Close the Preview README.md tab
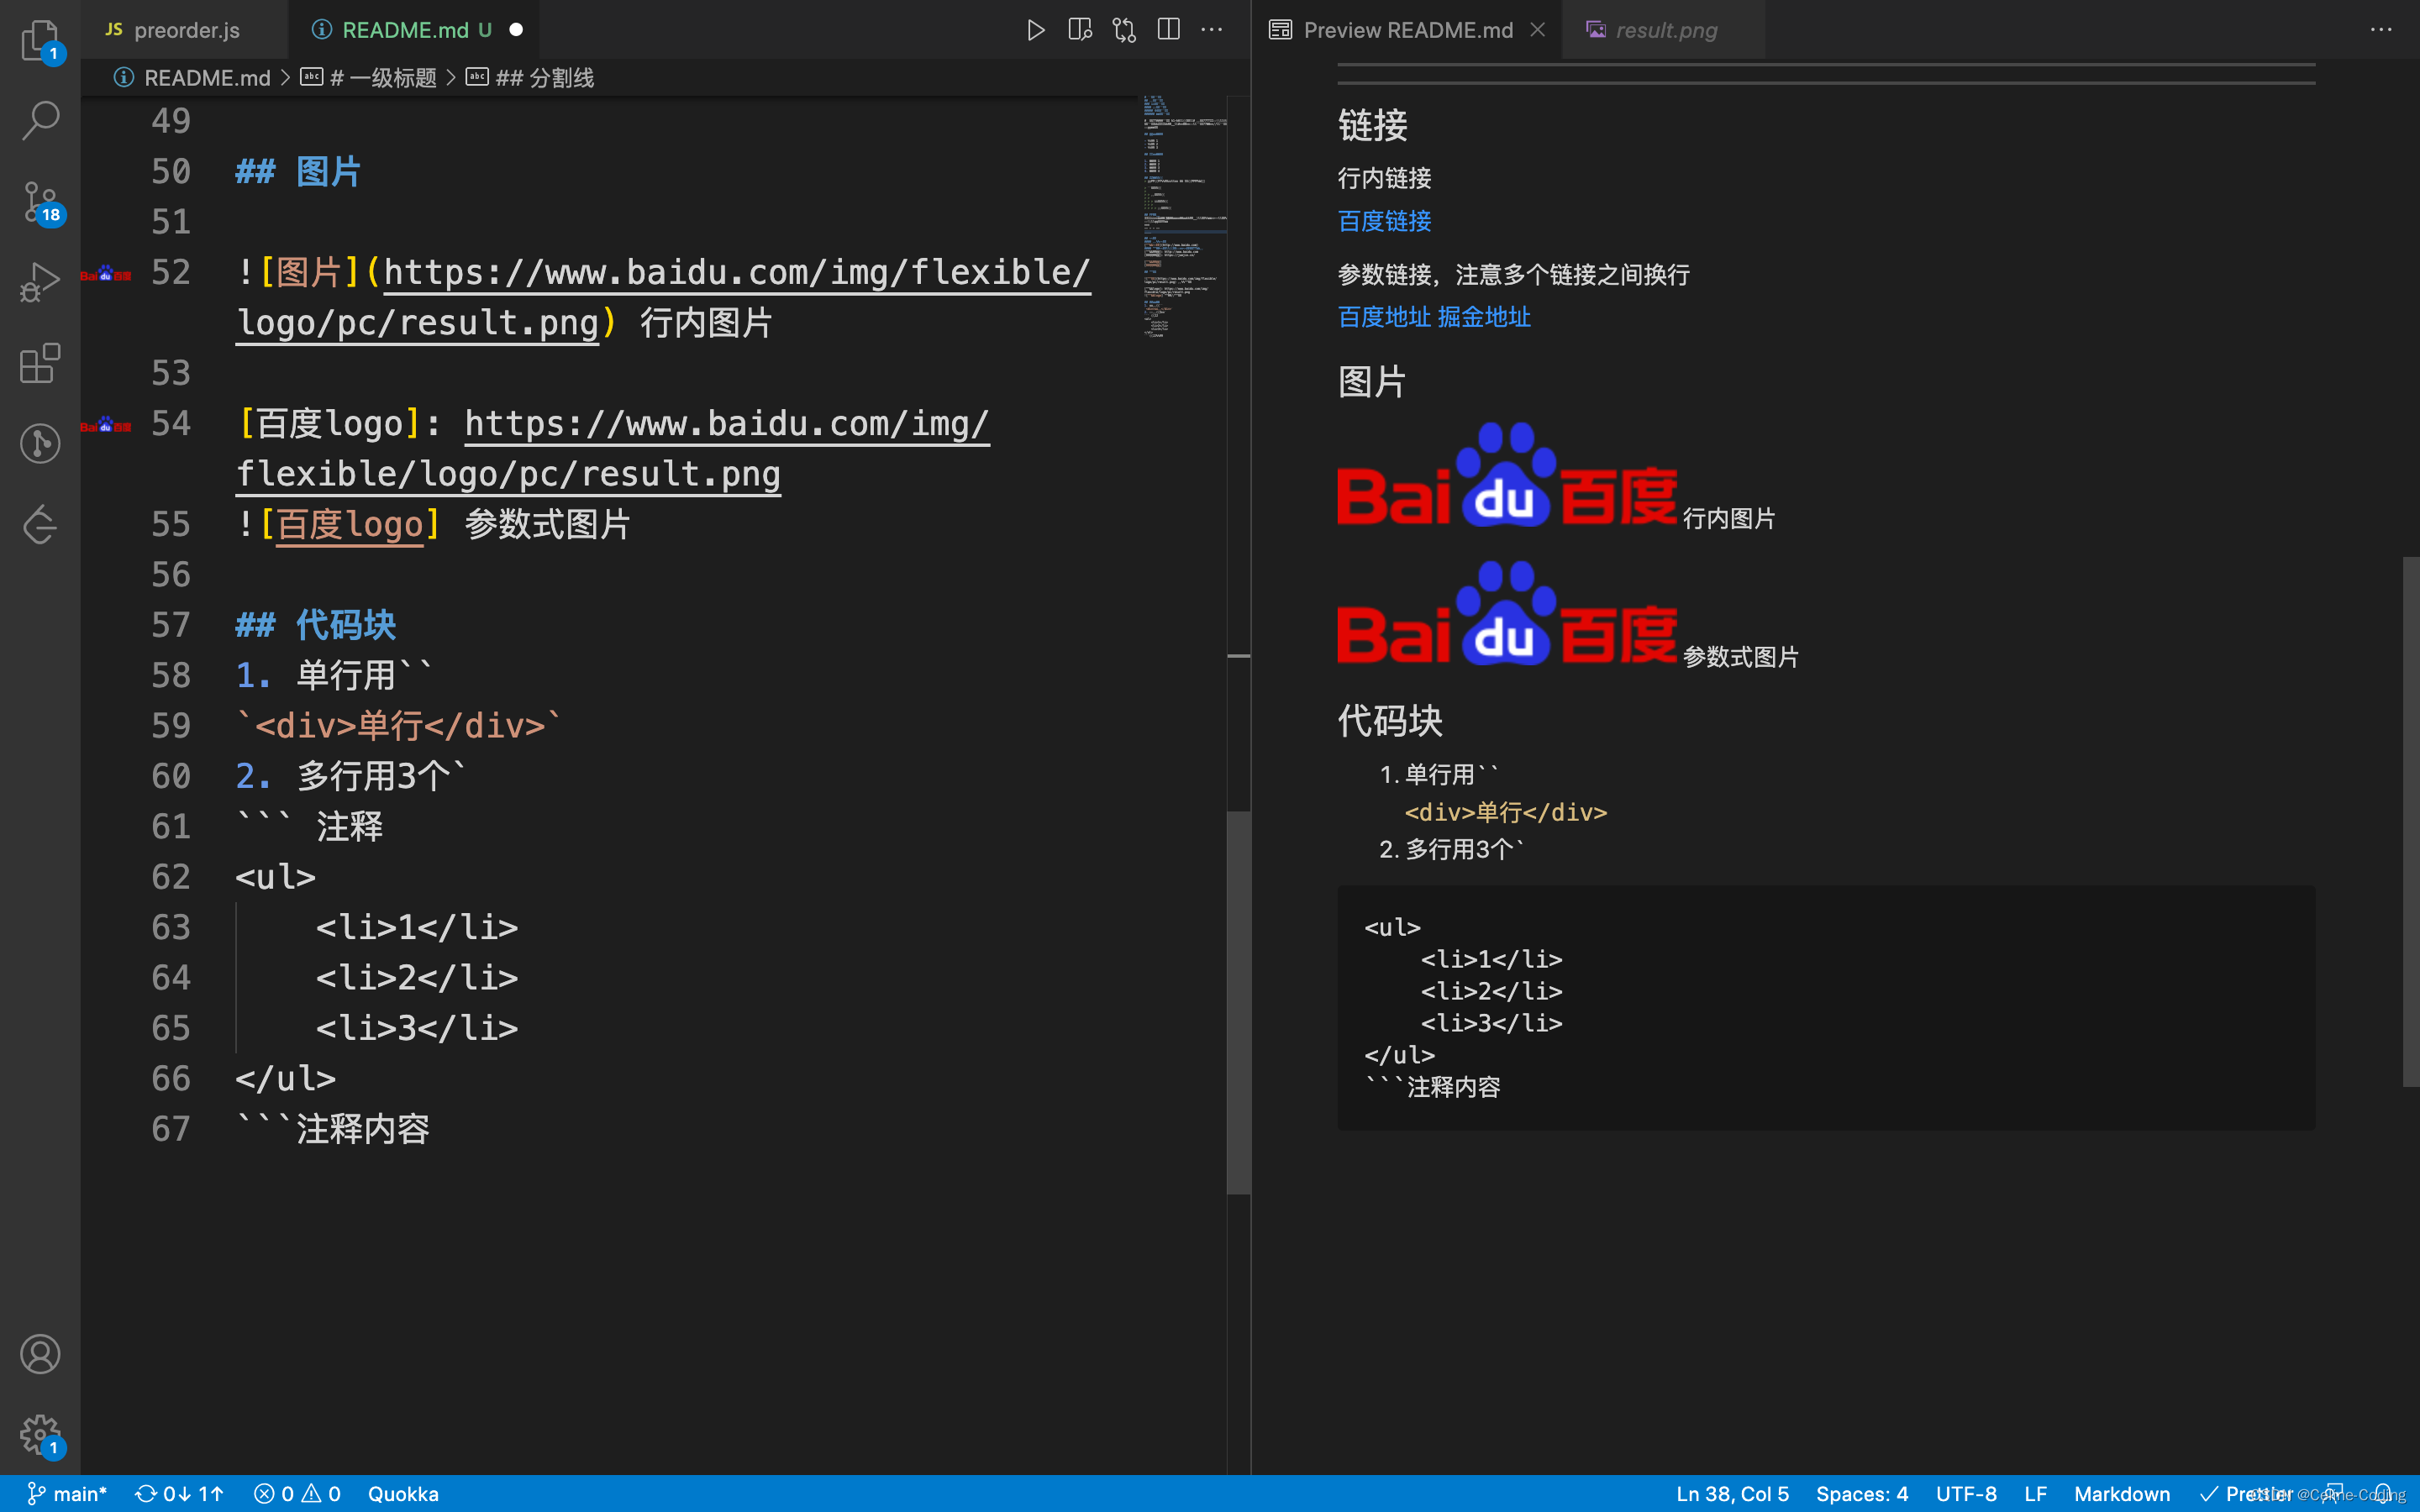2420x1512 pixels. coord(1538,30)
